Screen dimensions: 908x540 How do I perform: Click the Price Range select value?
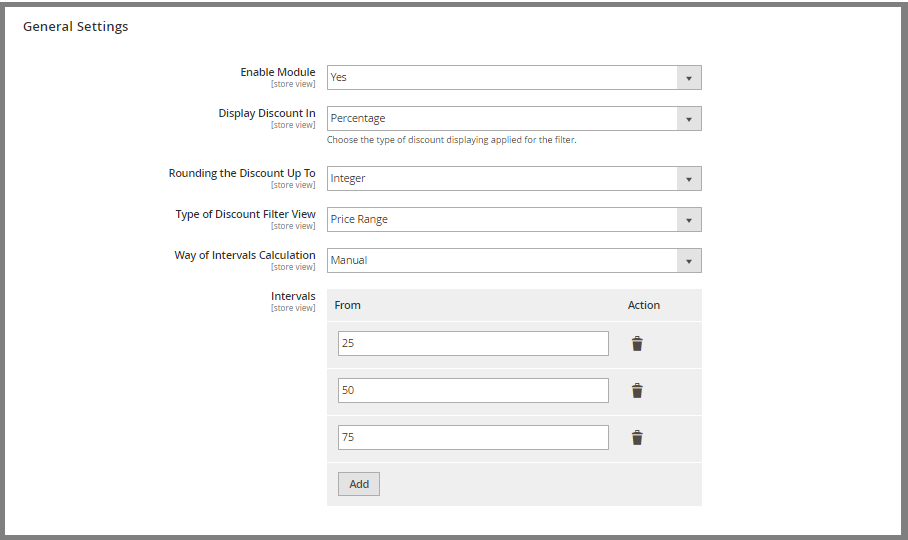coord(359,219)
